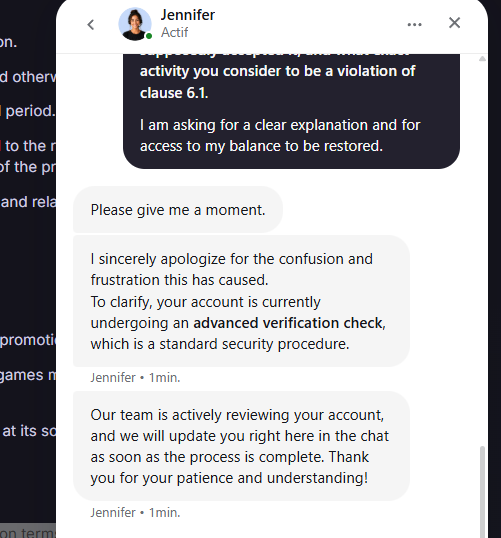Click the 'Our team is actively reviewing' message

[241, 446]
